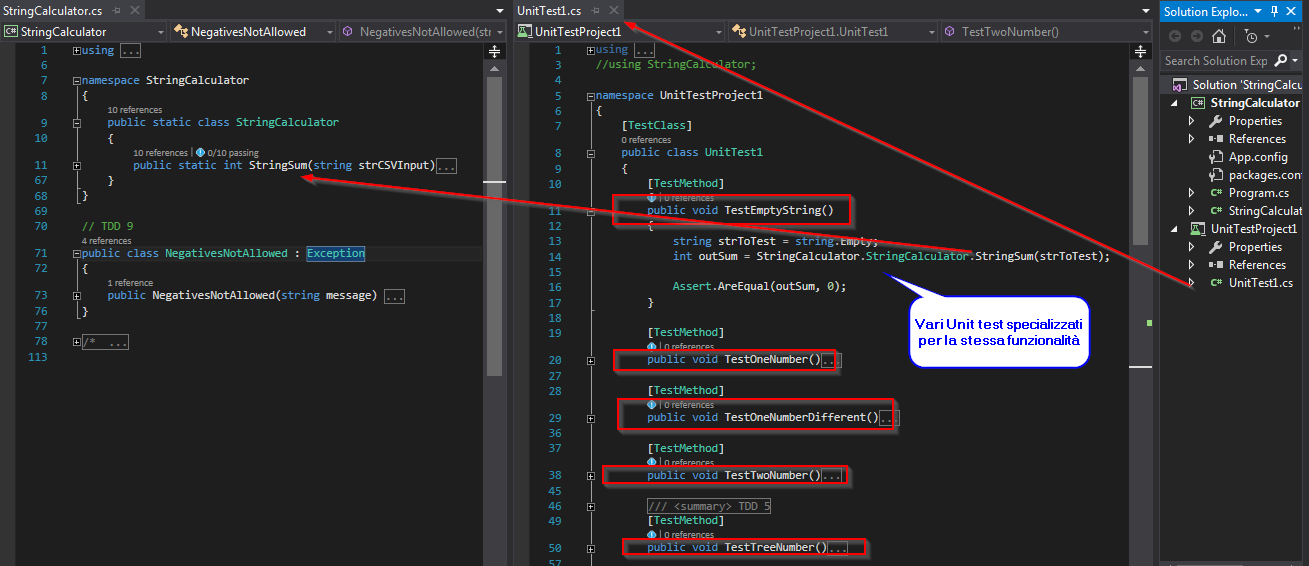Image resolution: width=1309 pixels, height=566 pixels.
Task: Click the '10 references' CodeLens above StringSum
Action: click(x=160, y=153)
